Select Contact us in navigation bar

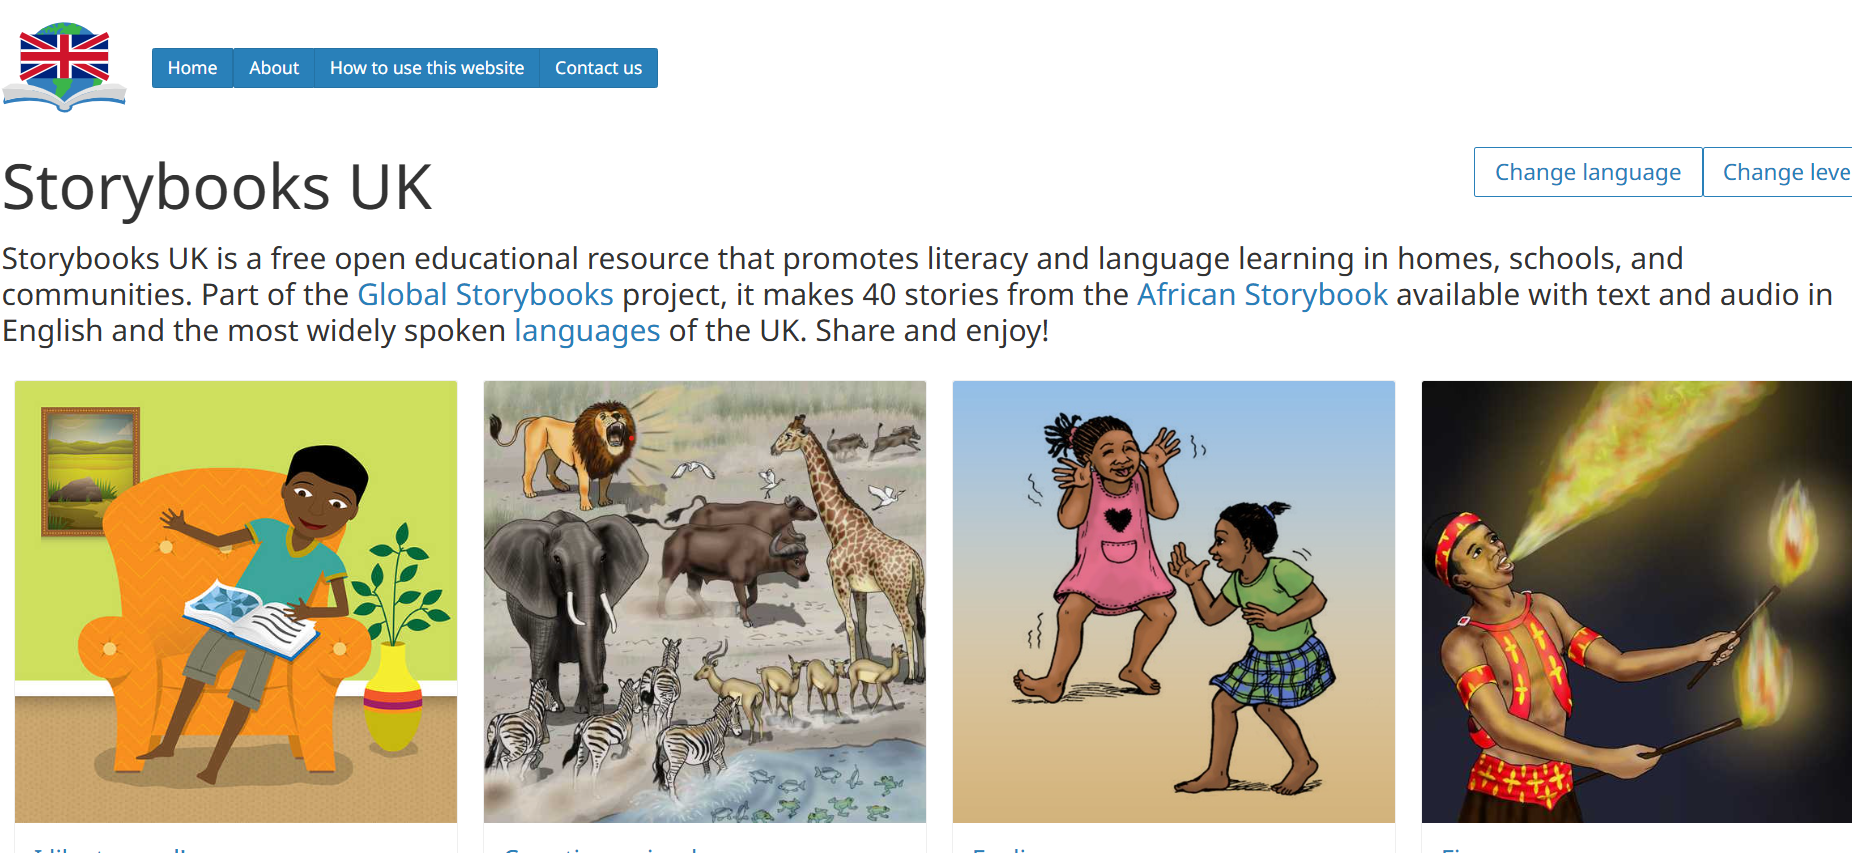click(598, 68)
